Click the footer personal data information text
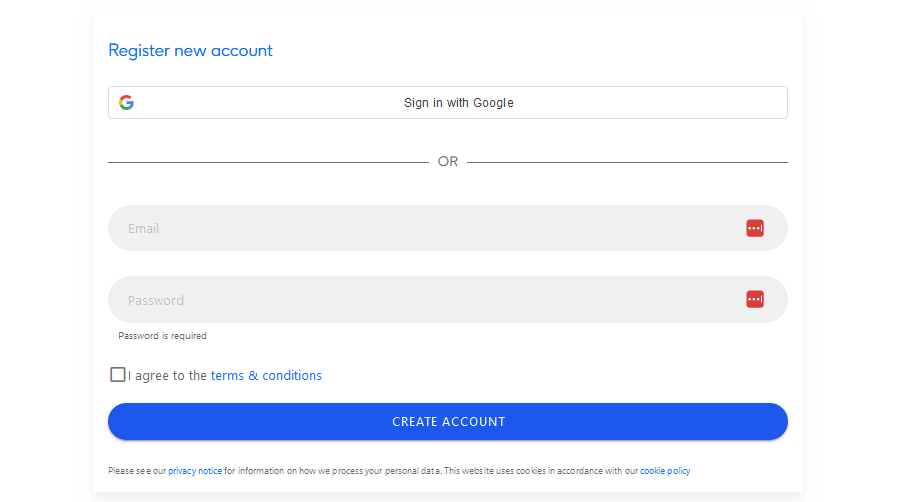This screenshot has width=900, height=502. click(399, 471)
